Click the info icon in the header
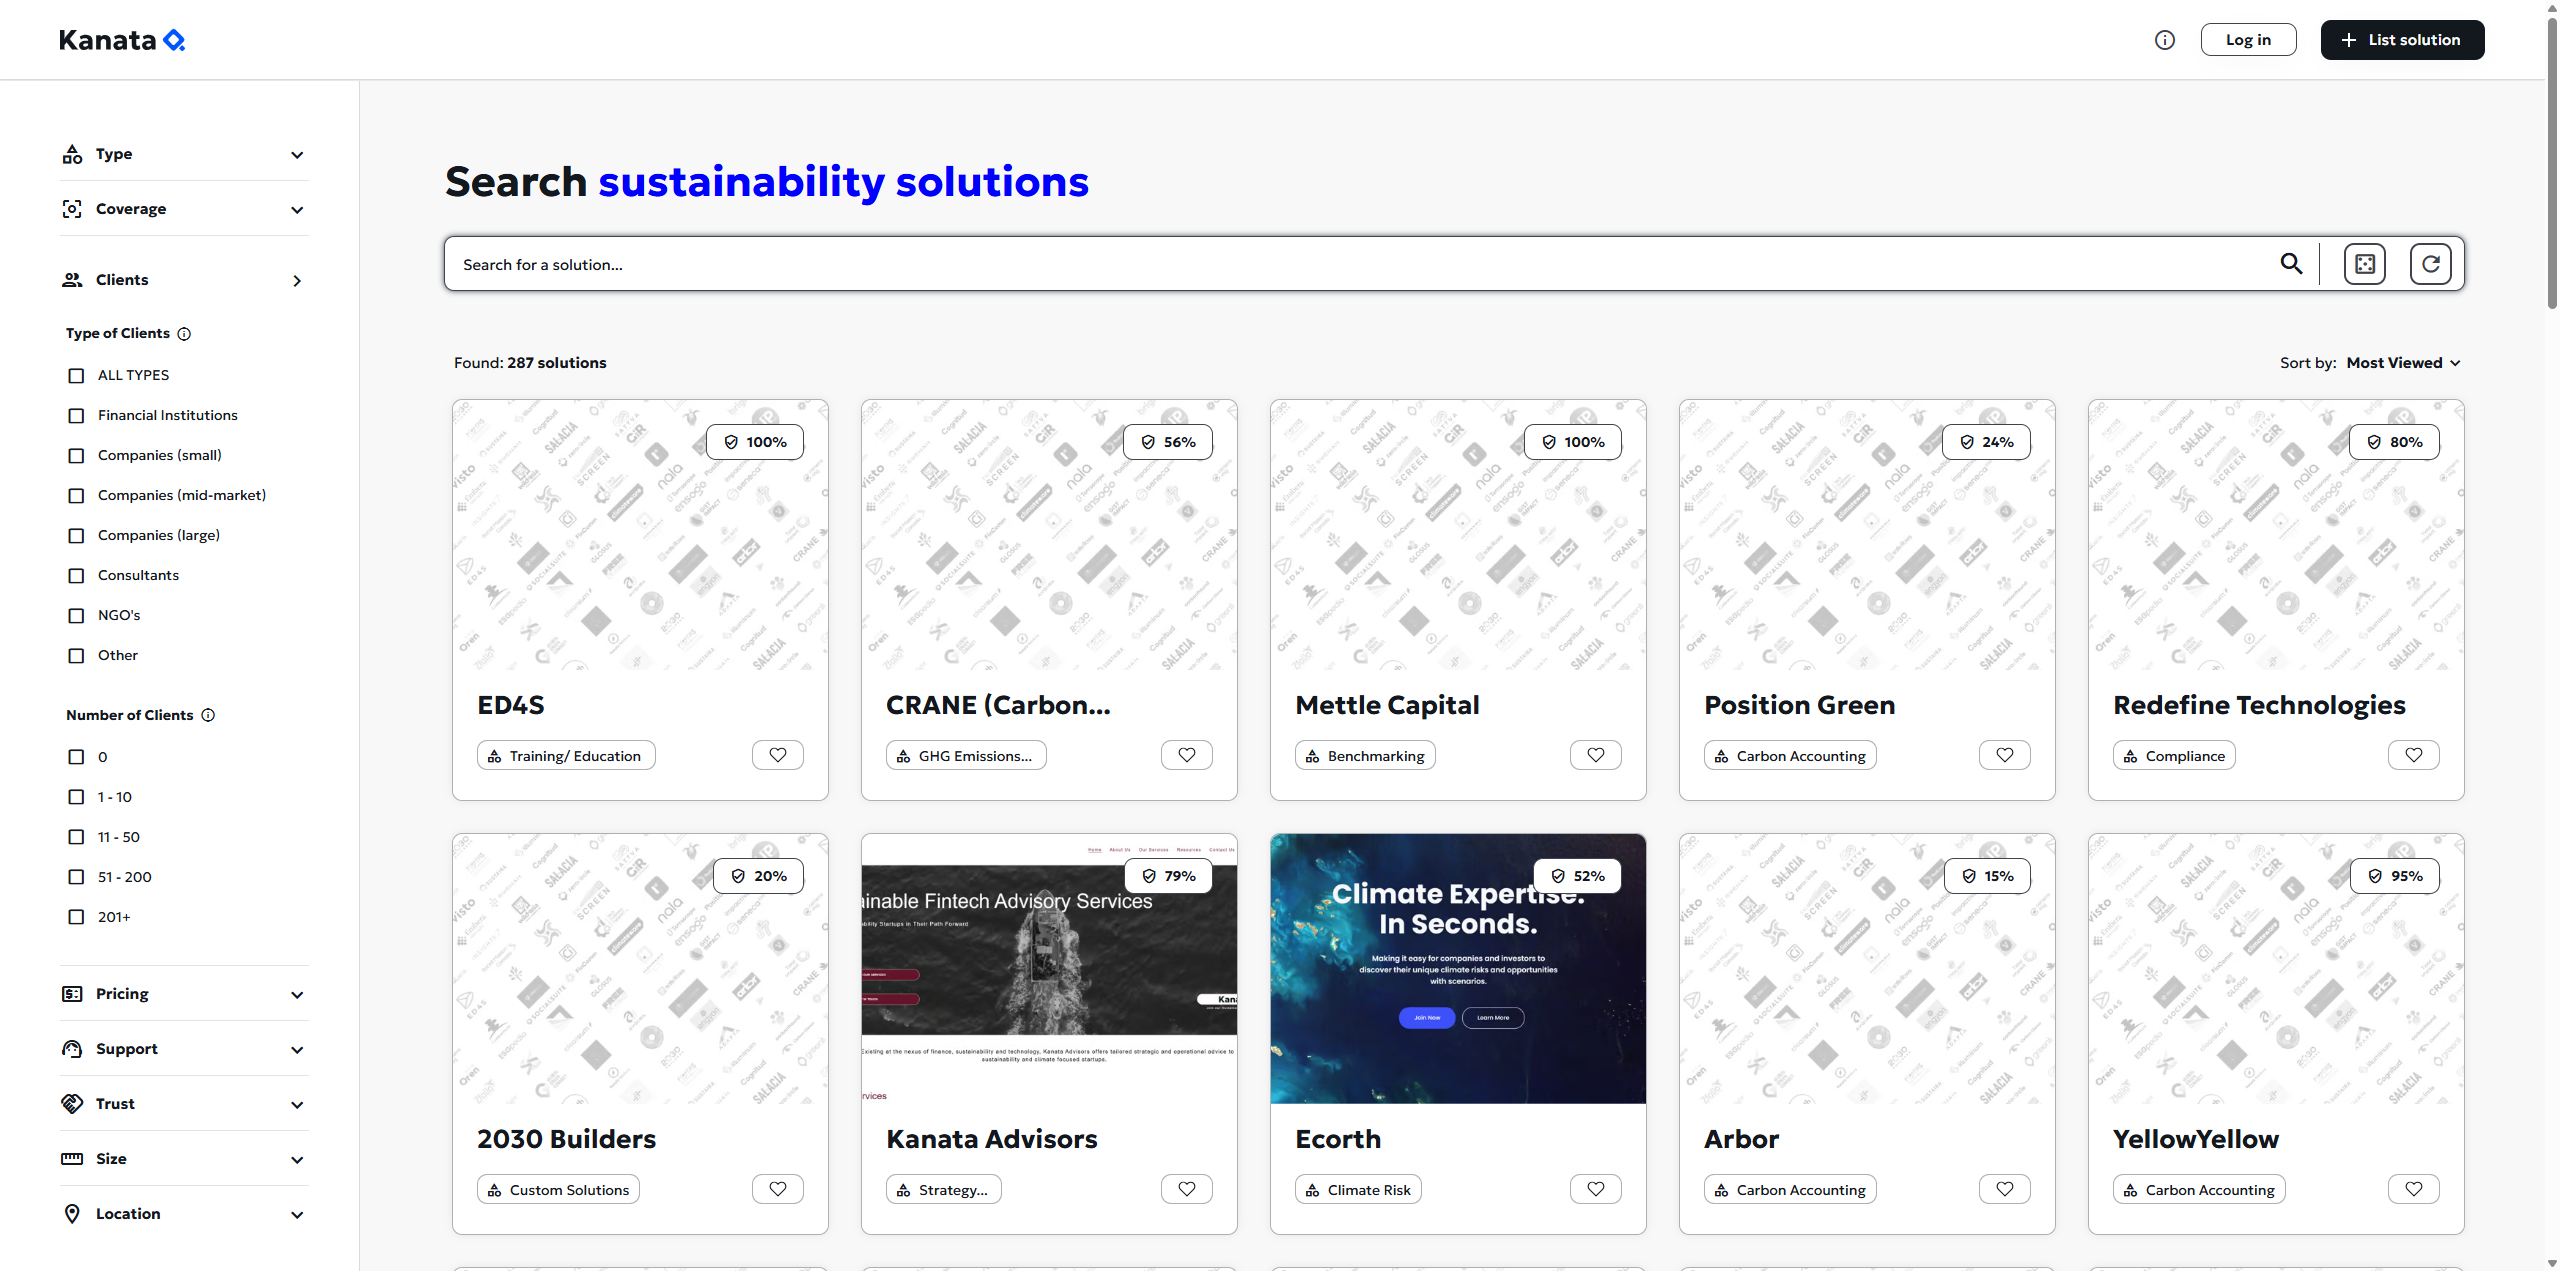 [2164, 40]
